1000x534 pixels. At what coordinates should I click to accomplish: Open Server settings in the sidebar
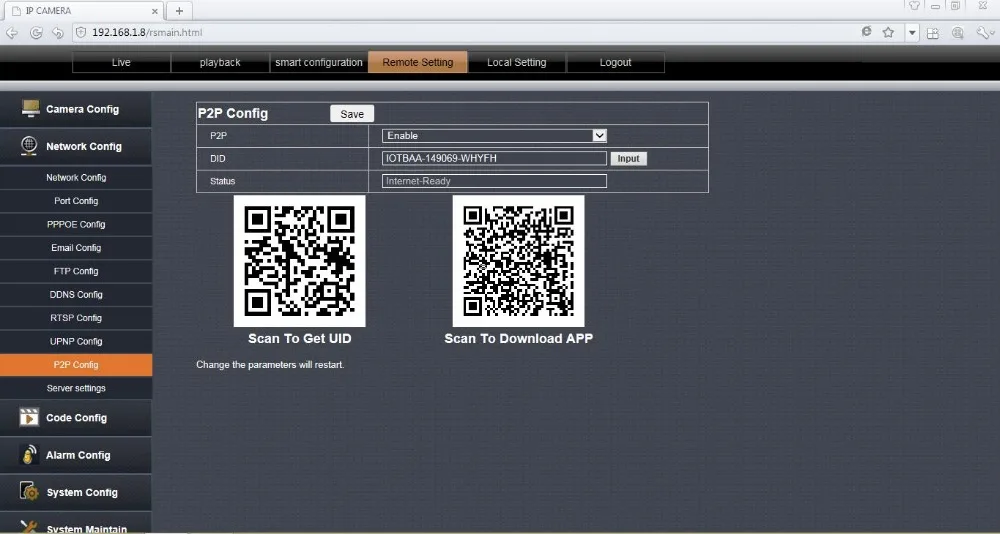pos(76,388)
